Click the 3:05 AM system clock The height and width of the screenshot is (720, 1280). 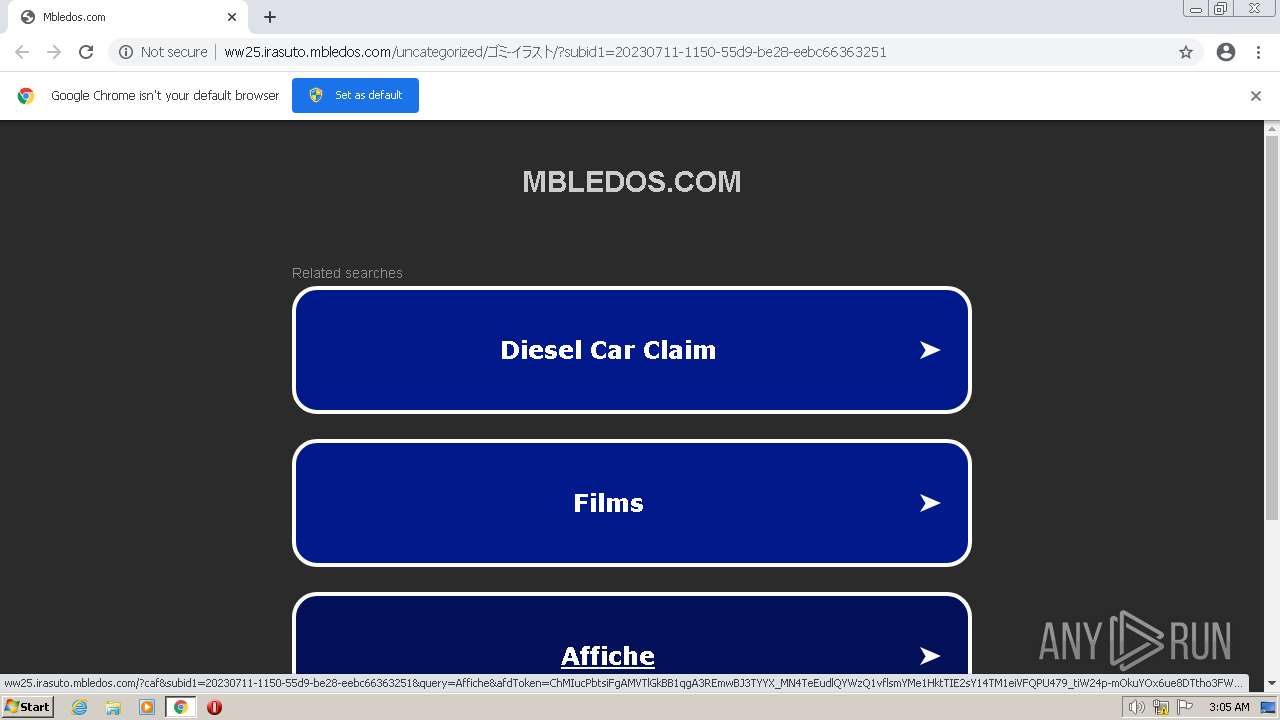1229,707
